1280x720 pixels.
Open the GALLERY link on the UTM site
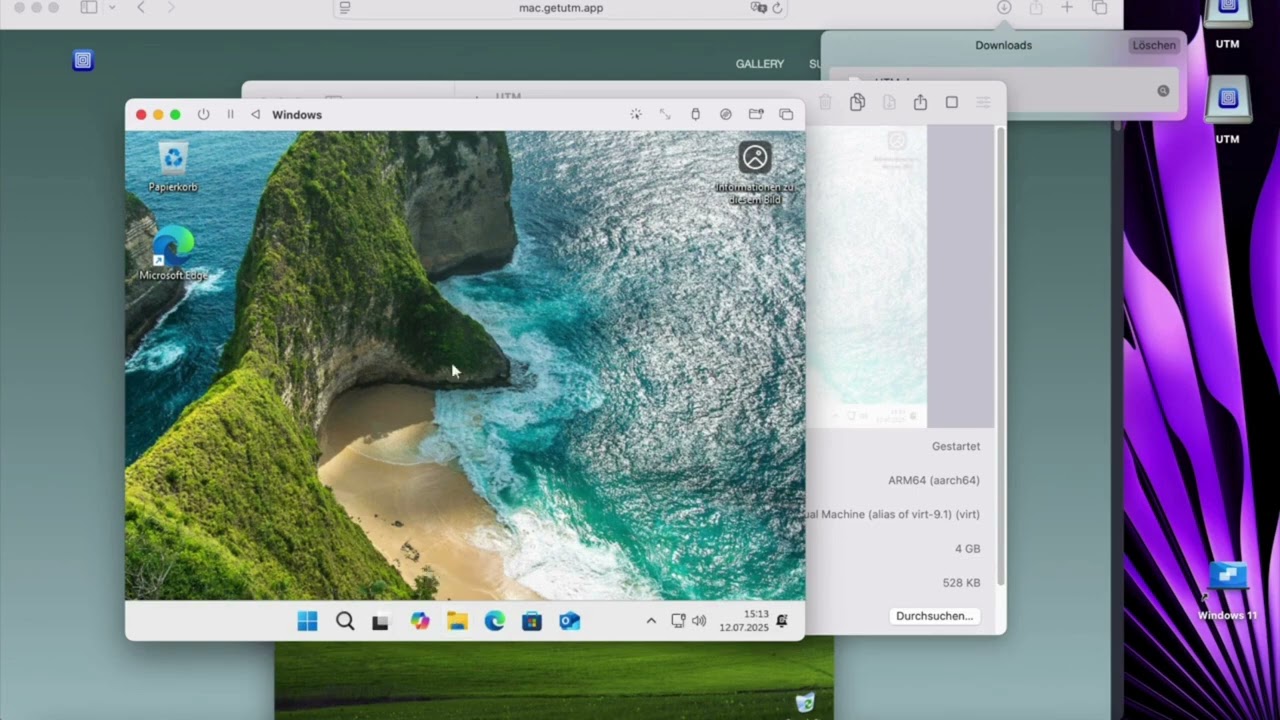pos(760,64)
